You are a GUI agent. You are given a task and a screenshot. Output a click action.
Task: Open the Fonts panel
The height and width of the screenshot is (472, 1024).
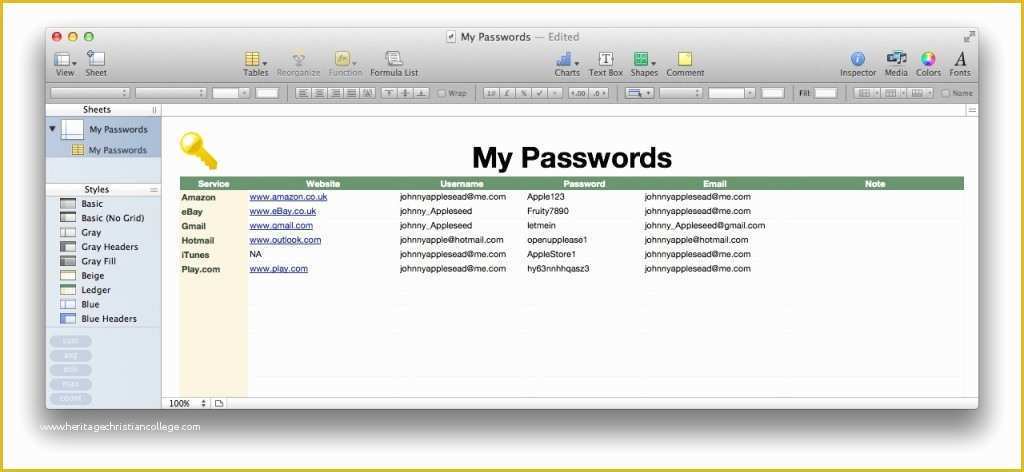960,64
